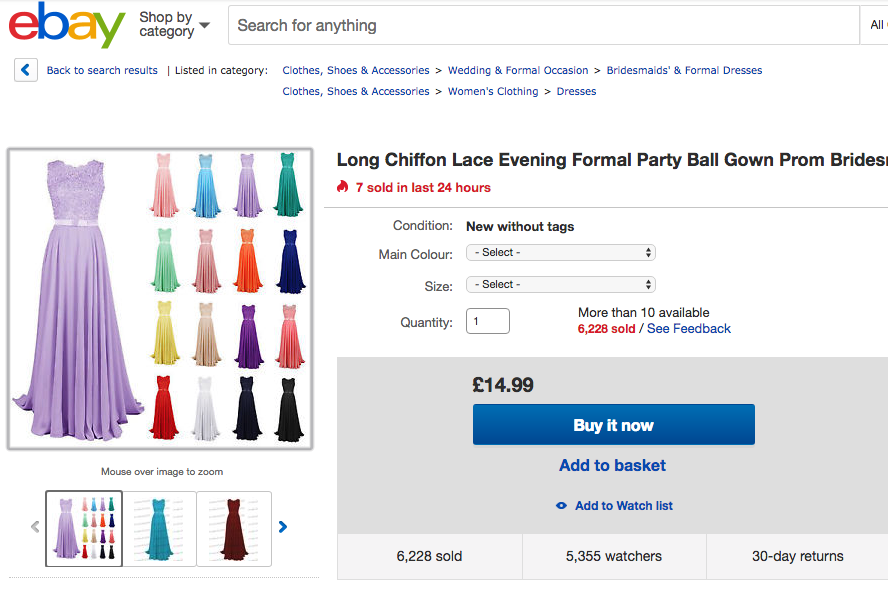Click the Buy it now button
The height and width of the screenshot is (589, 888).
[614, 425]
